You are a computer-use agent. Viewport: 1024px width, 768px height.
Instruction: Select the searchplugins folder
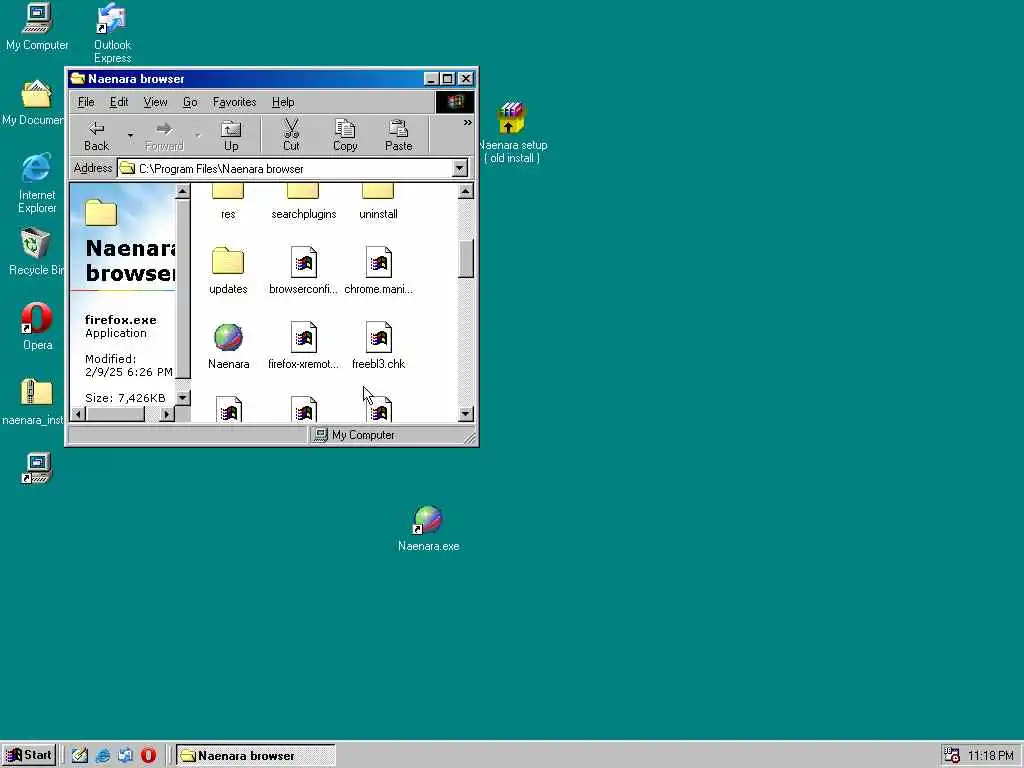(304, 202)
